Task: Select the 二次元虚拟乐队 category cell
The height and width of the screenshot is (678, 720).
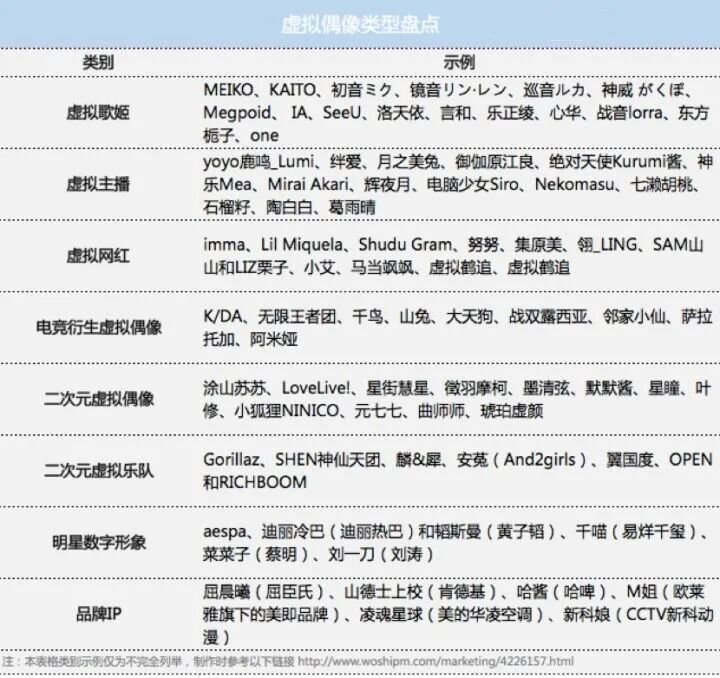Action: pos(99,471)
